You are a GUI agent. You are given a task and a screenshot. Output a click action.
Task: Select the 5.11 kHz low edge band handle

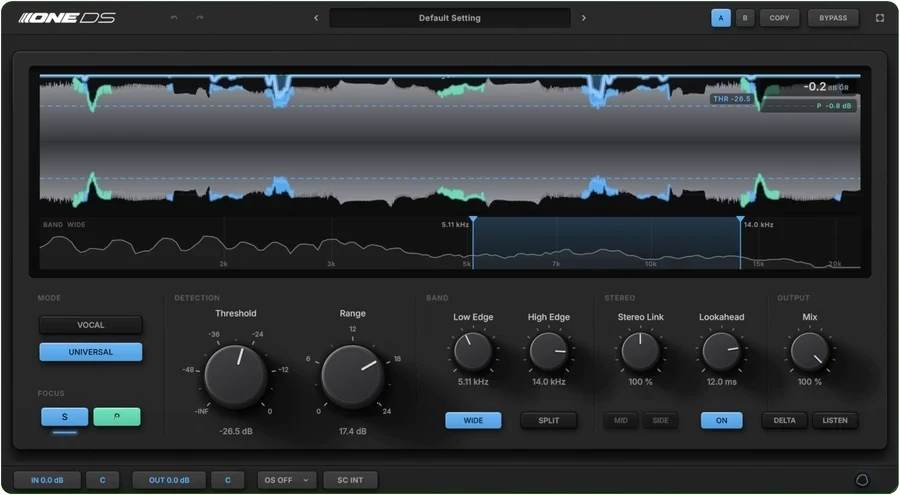tap(472, 219)
